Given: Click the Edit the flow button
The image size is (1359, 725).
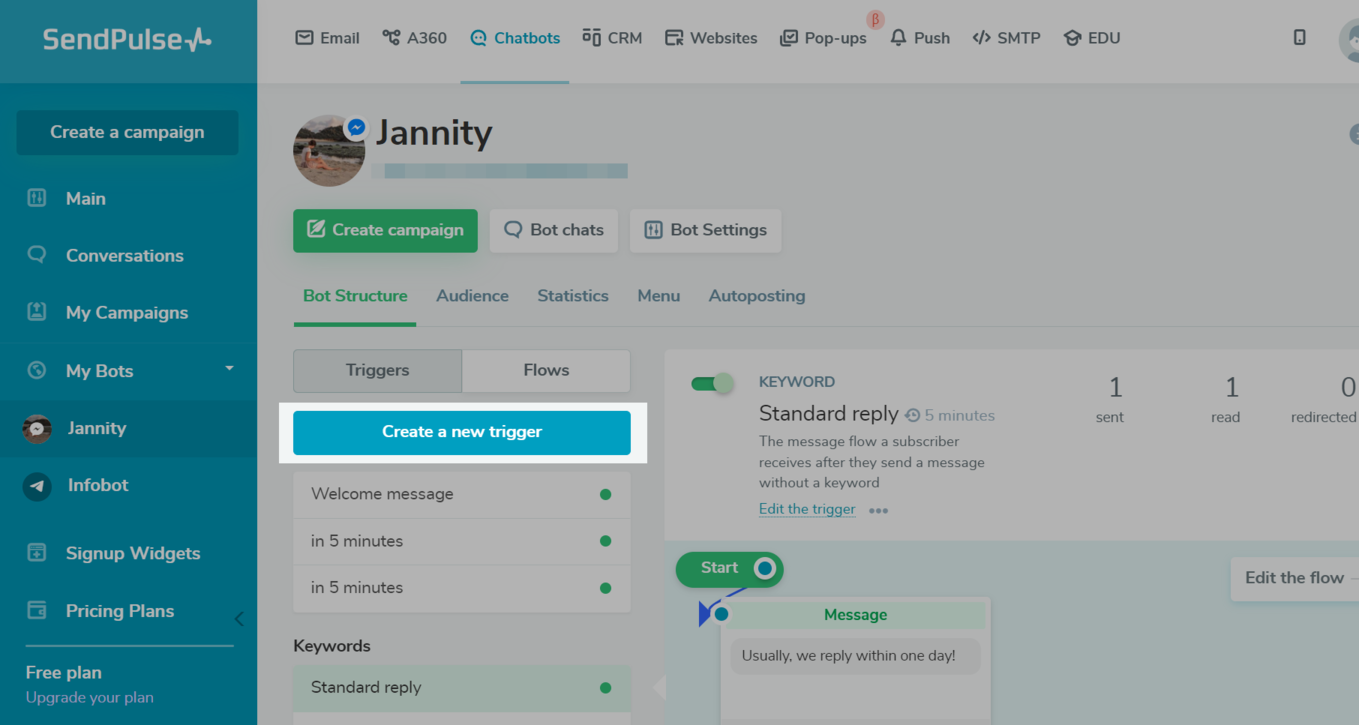Looking at the screenshot, I should click(1295, 578).
